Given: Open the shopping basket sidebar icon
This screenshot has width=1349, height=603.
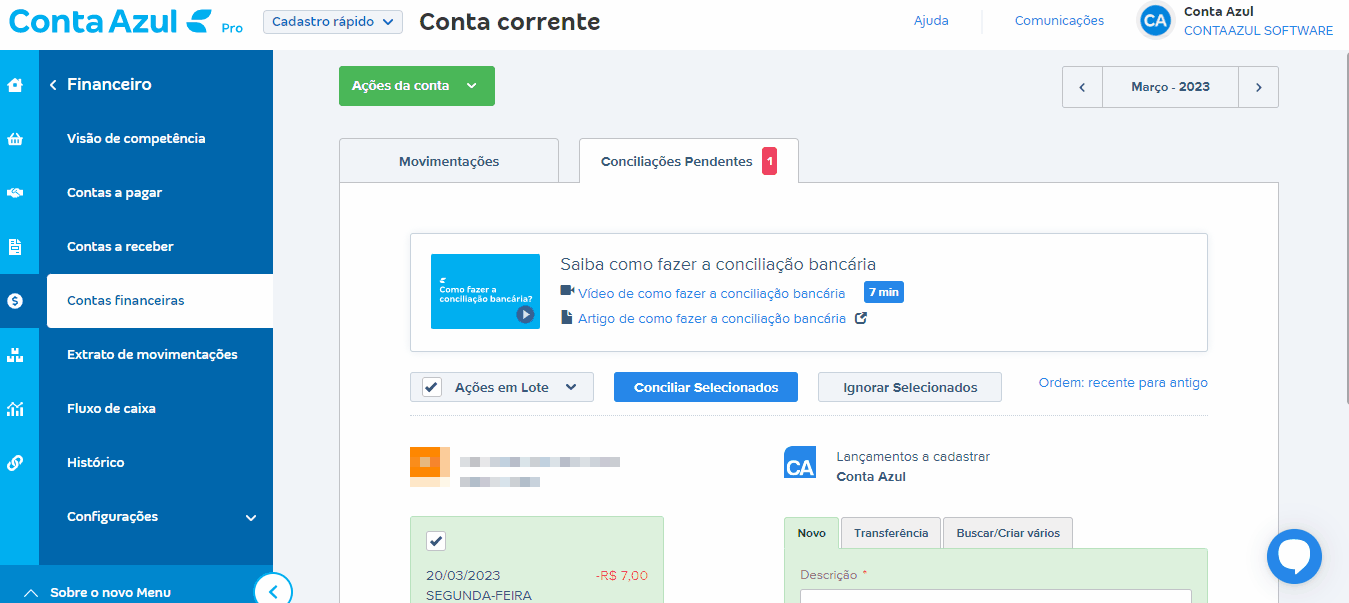Looking at the screenshot, I should [15, 139].
